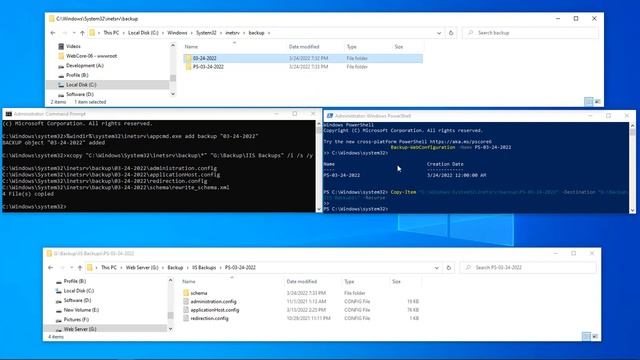The image size is (640, 360).
Task: Sort by Type column in backup window
Action: (x=351, y=47)
